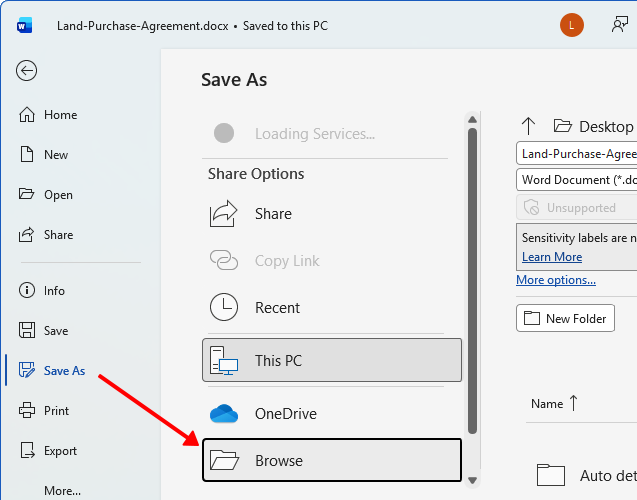Open the orange L account avatar
The image size is (637, 500).
coord(572,25)
